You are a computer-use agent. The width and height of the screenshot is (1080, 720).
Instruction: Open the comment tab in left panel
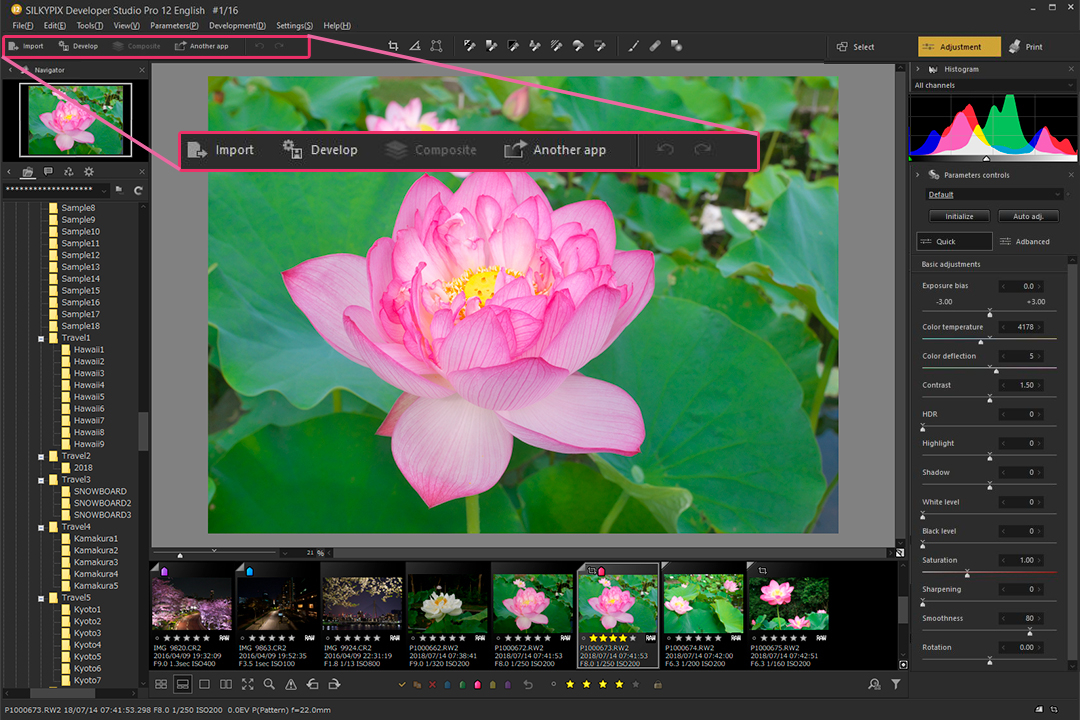coord(48,172)
